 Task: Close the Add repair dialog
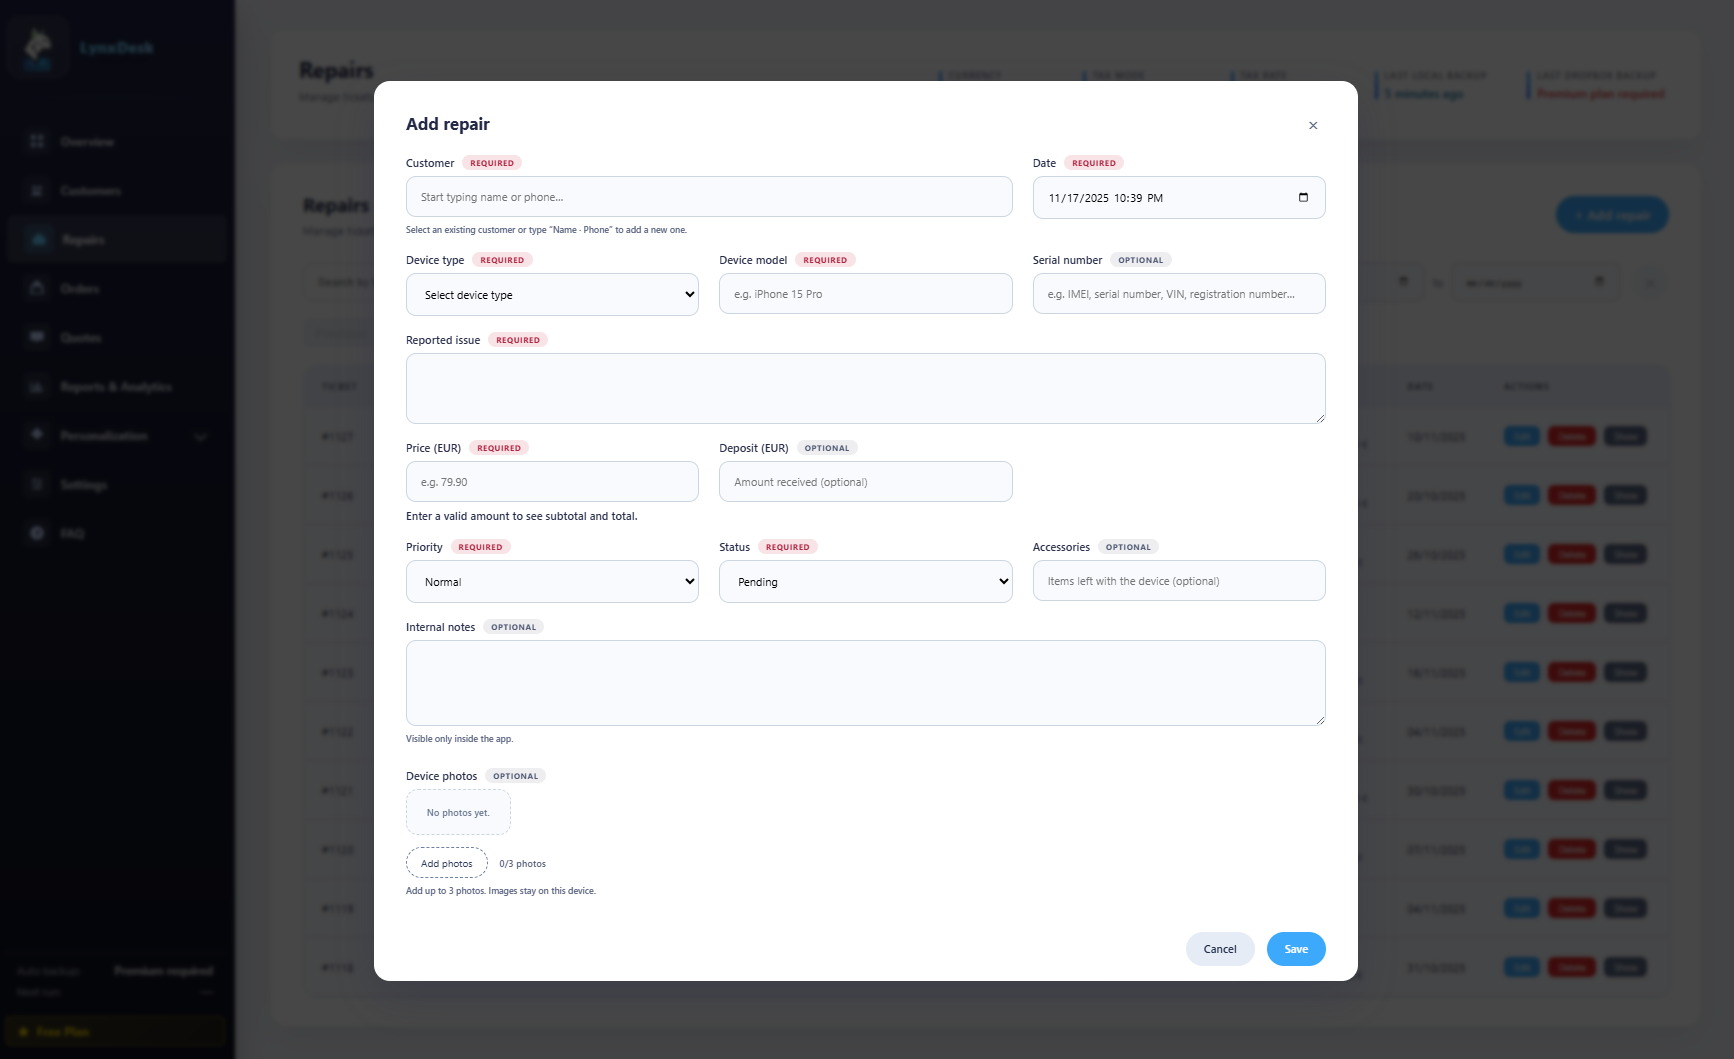(x=1313, y=125)
